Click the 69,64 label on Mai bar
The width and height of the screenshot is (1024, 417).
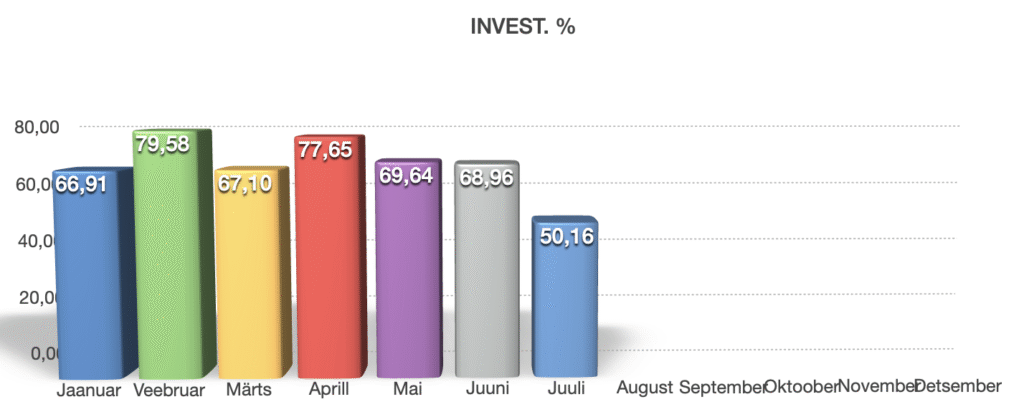click(x=406, y=176)
